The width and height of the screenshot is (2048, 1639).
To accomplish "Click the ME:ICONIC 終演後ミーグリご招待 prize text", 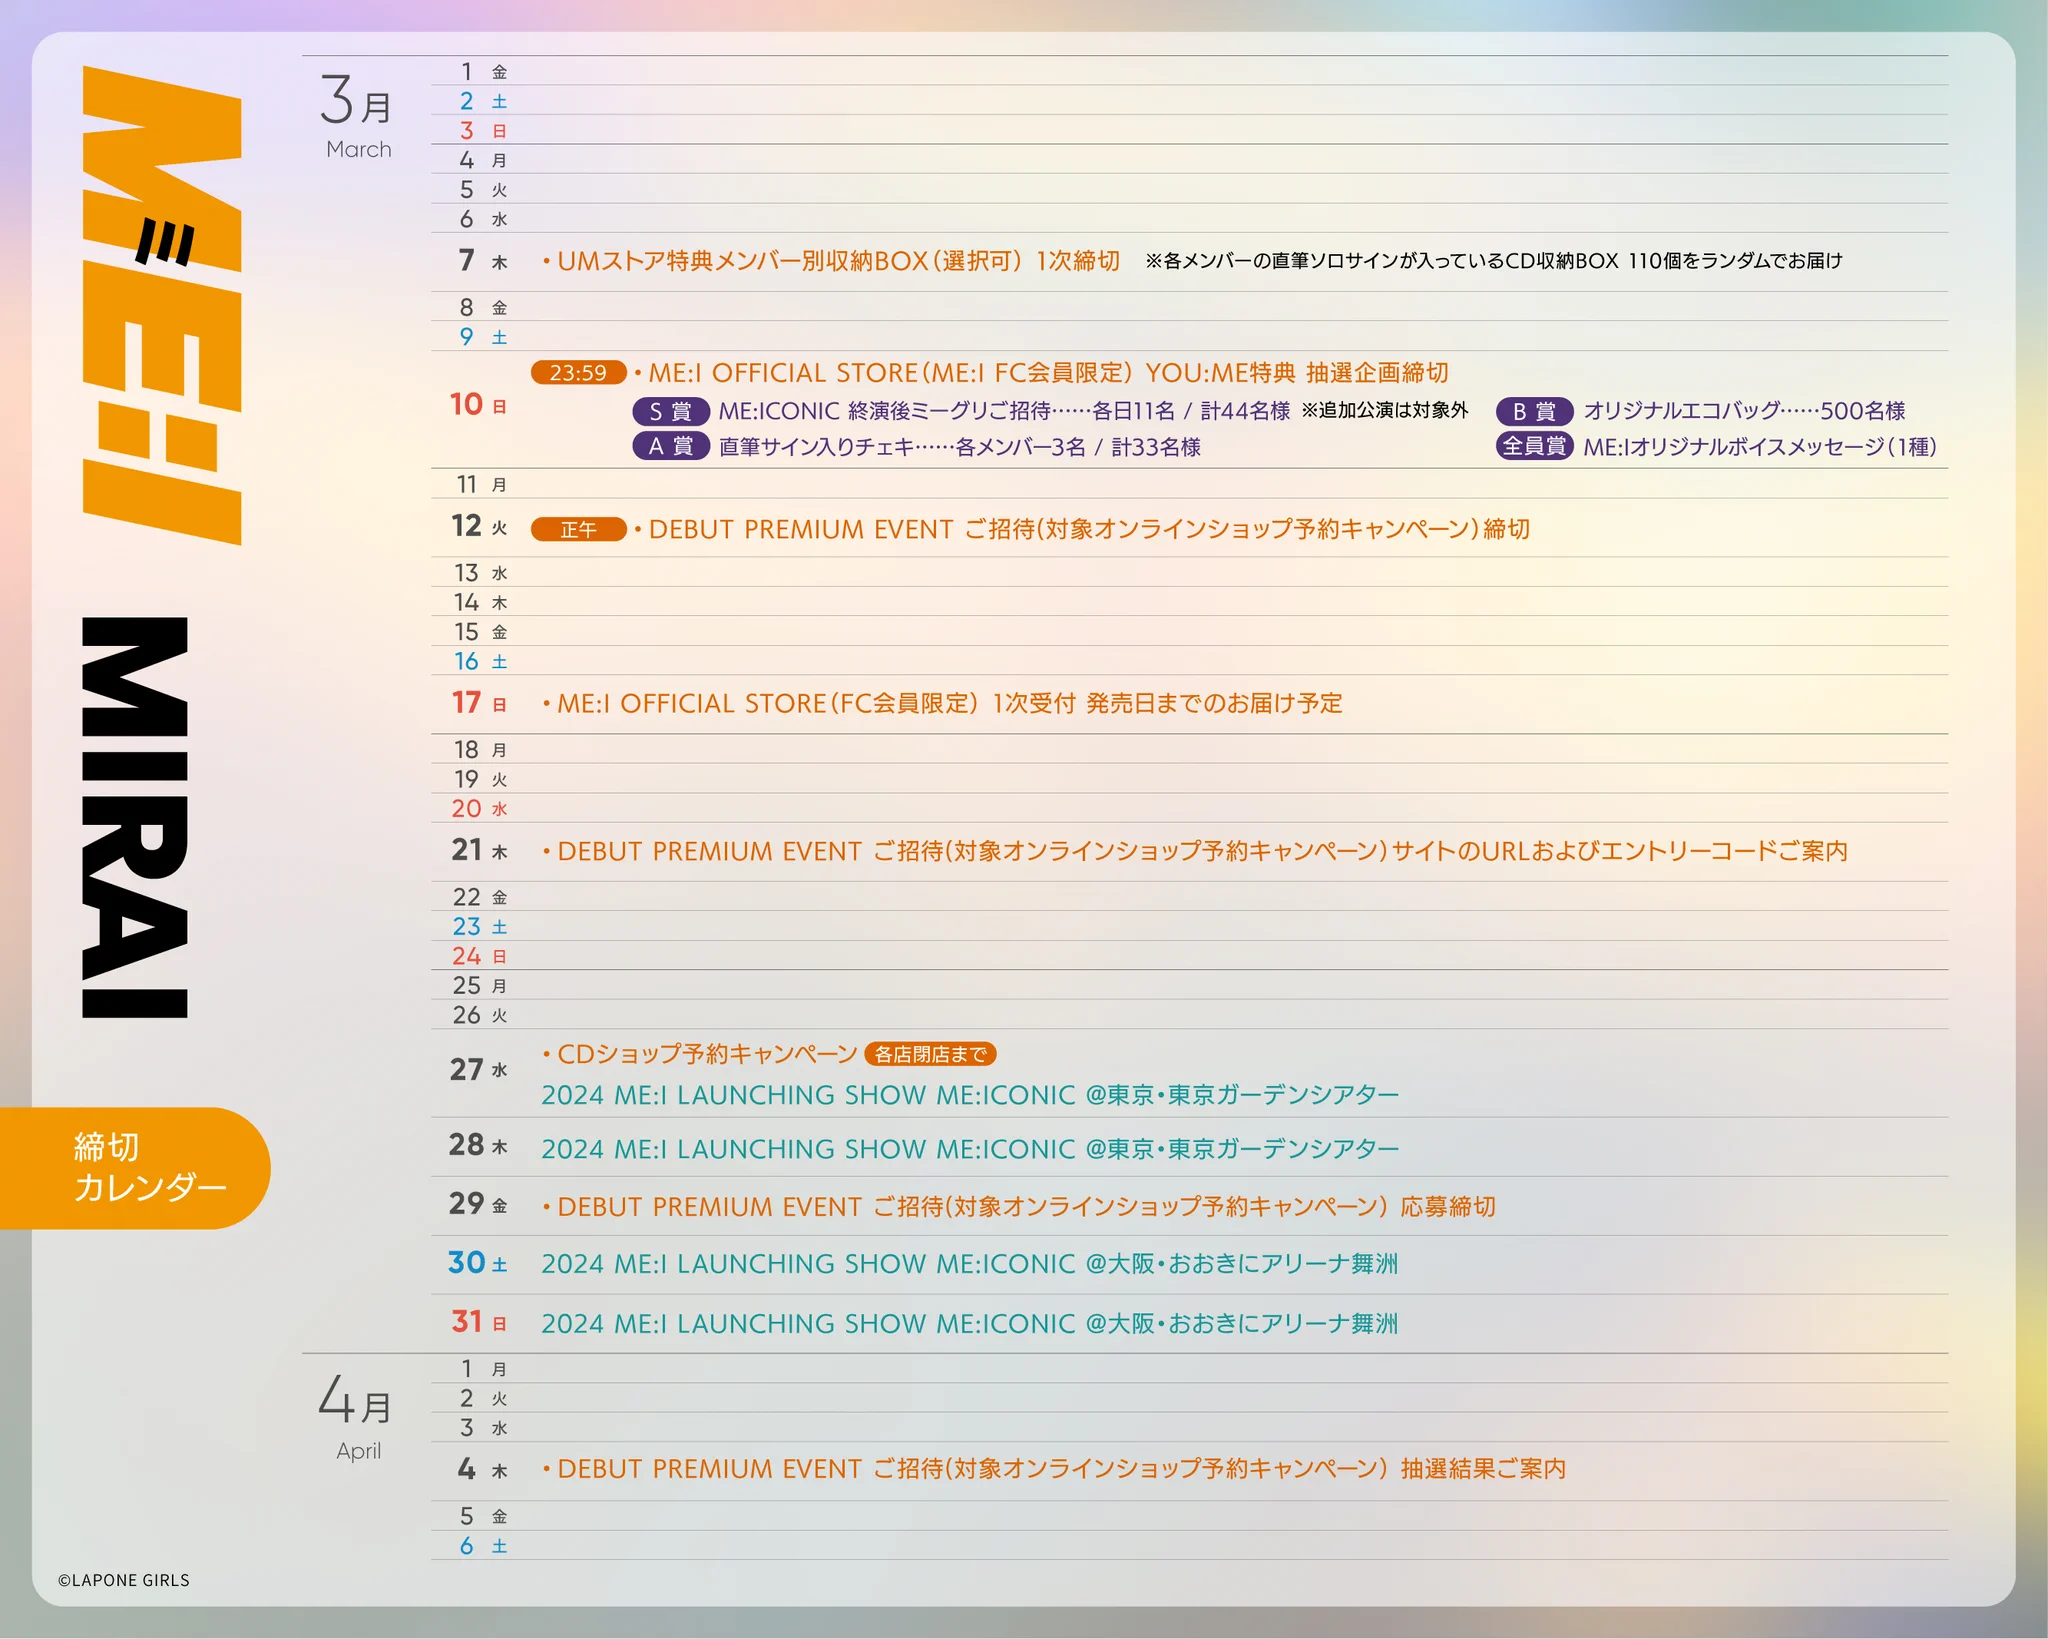I will pos(1004,411).
